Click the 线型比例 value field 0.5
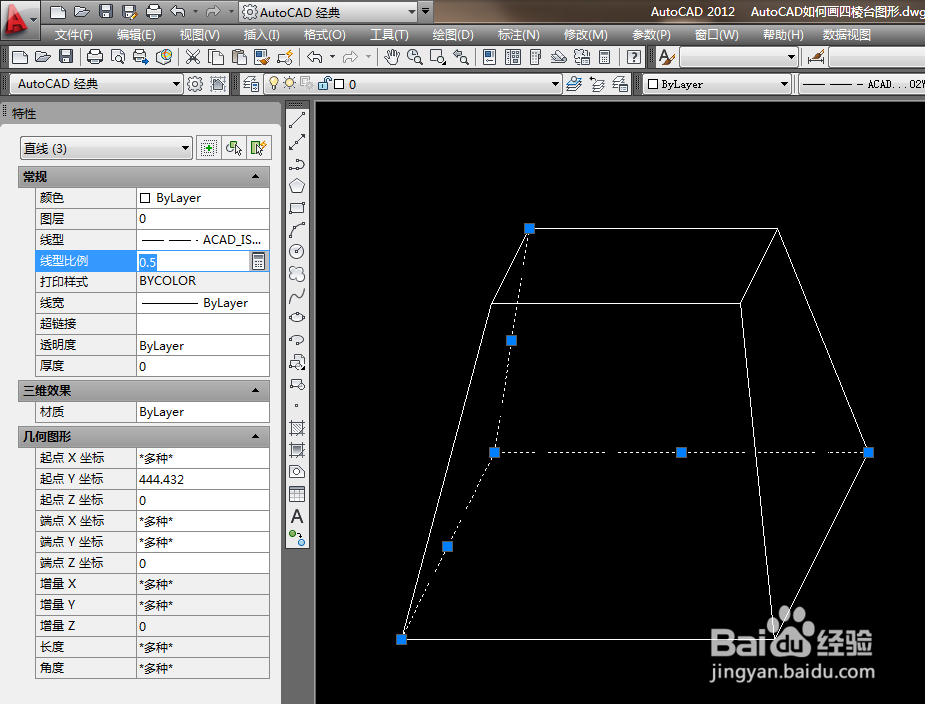 pos(194,261)
